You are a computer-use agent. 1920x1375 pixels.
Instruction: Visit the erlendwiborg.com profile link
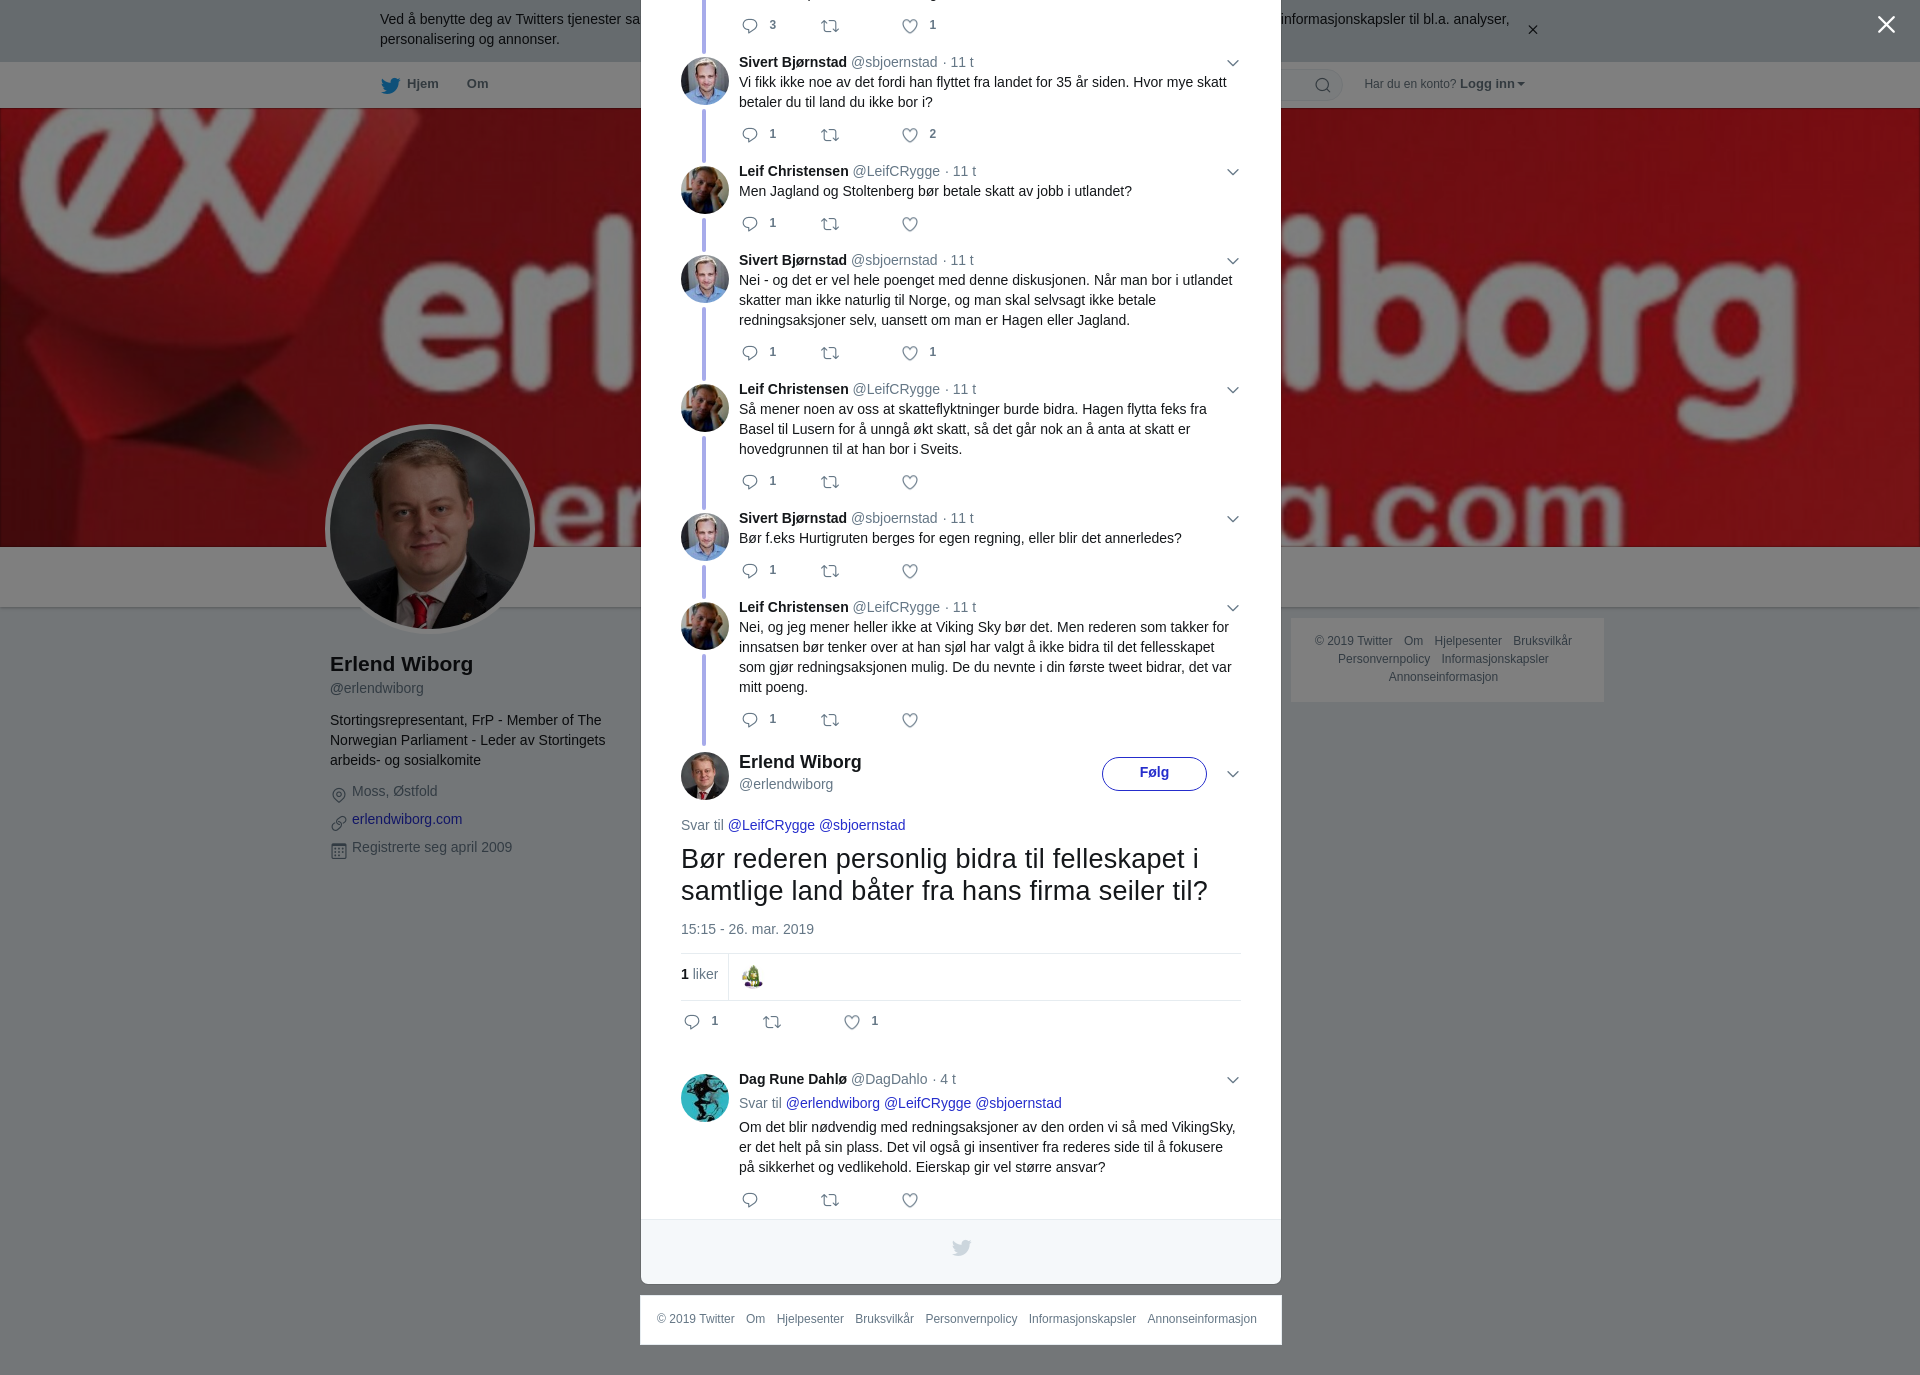[407, 819]
